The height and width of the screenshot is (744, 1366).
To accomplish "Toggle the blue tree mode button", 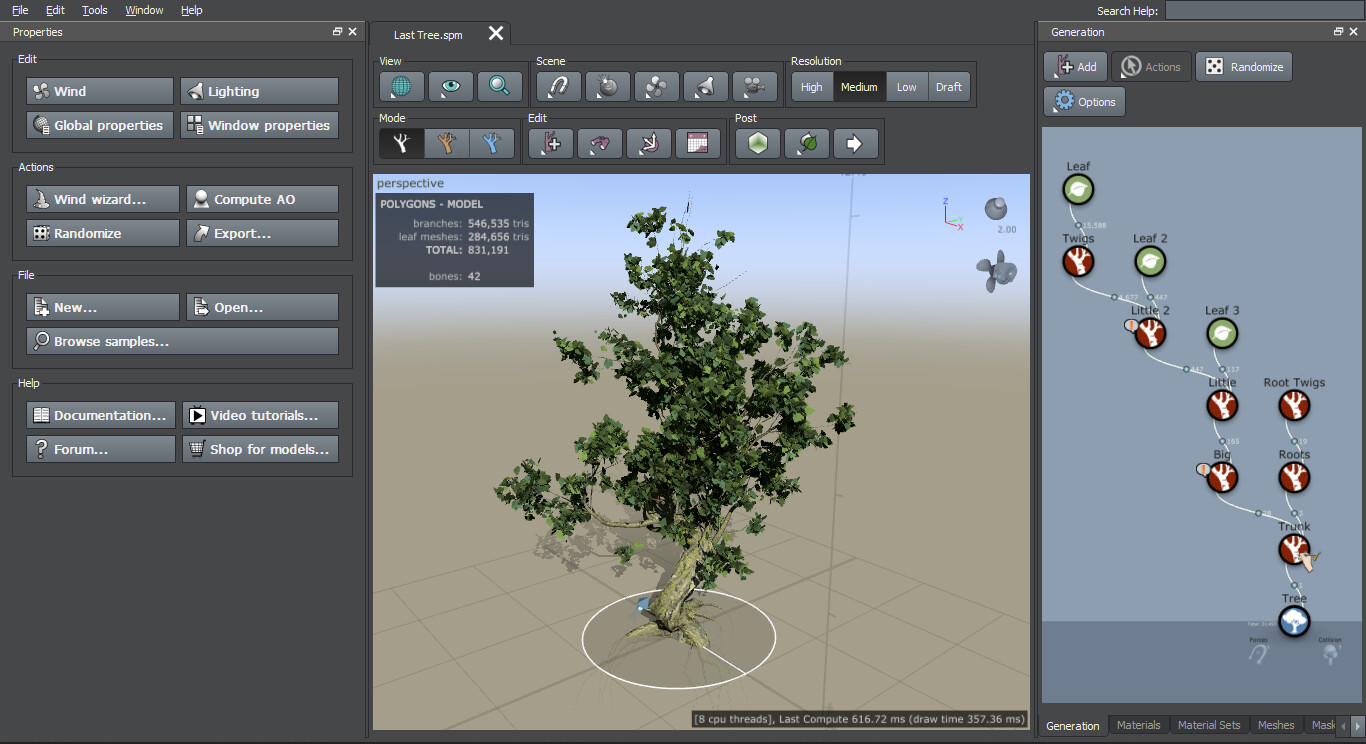I will [x=492, y=144].
